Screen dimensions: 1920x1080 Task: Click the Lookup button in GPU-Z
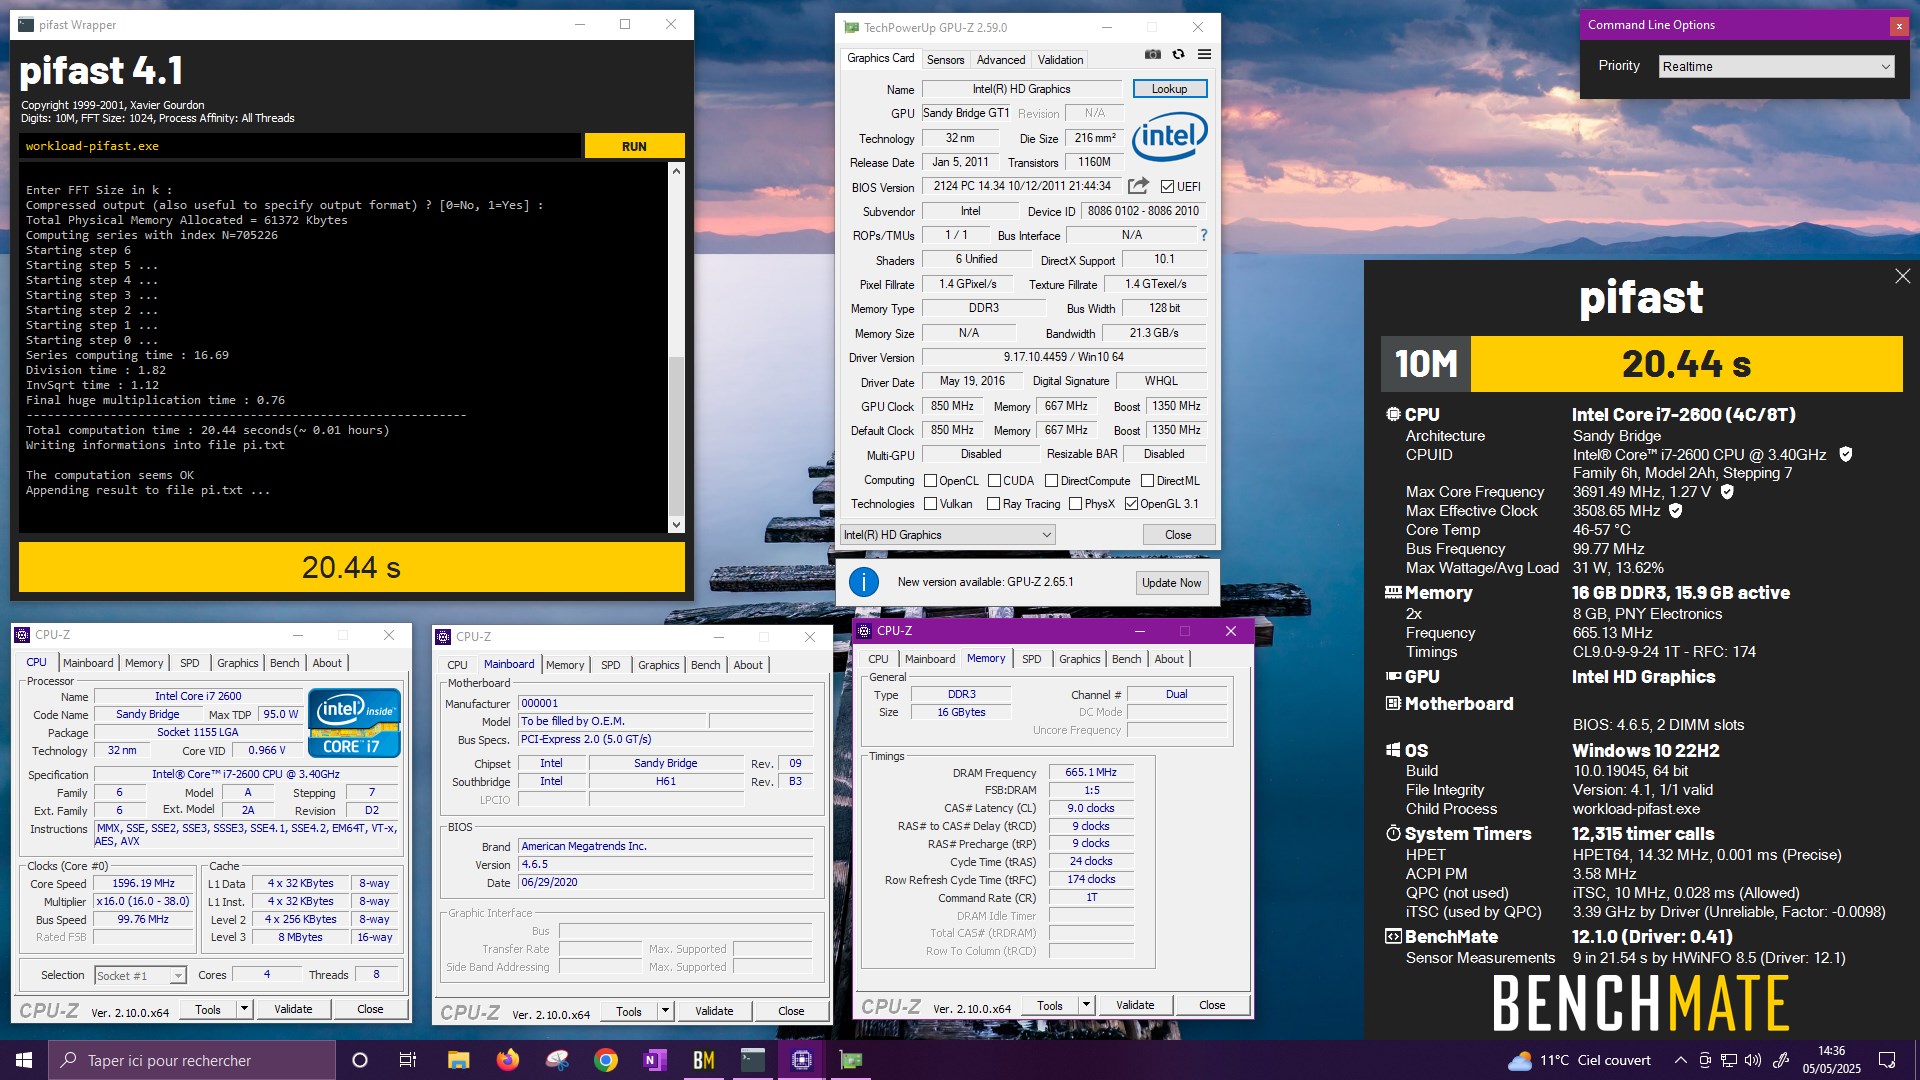tap(1169, 89)
